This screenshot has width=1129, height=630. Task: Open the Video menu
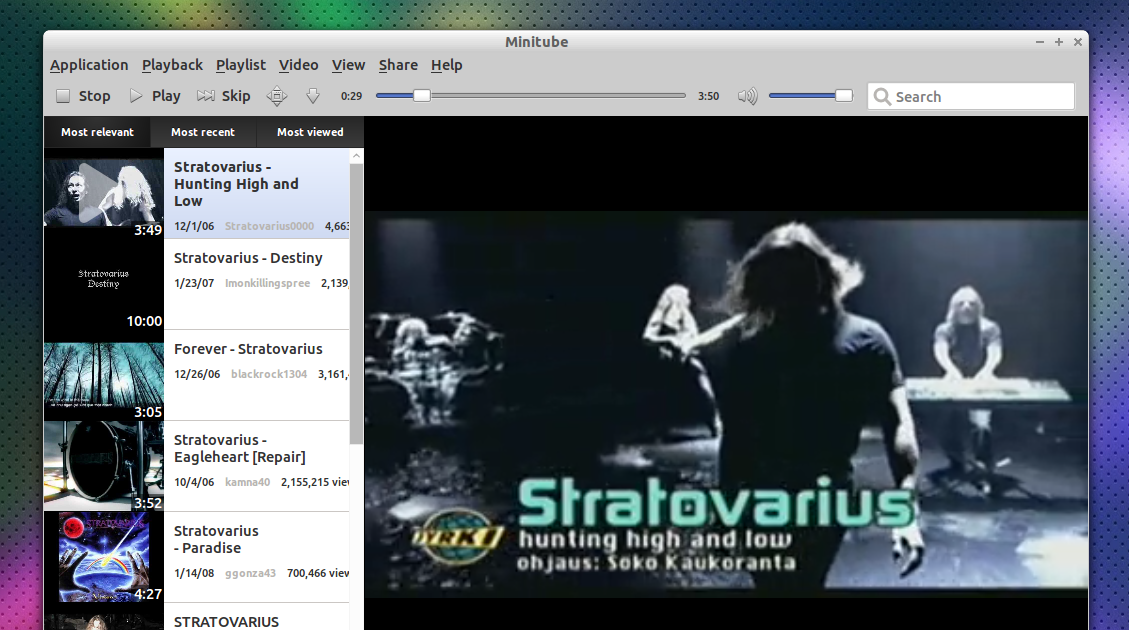[x=298, y=65]
